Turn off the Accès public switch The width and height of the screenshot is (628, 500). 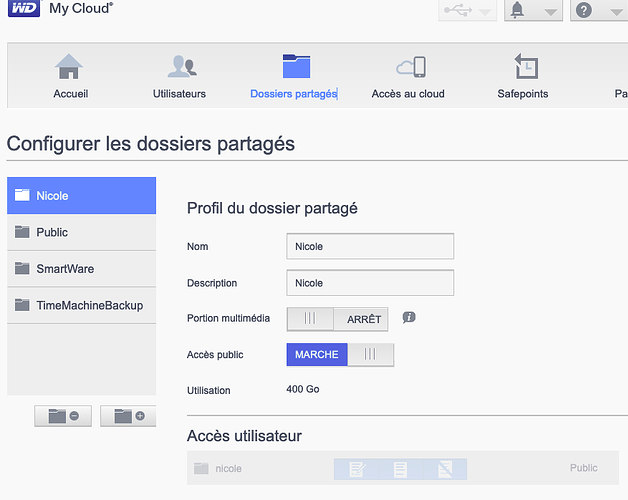point(340,355)
